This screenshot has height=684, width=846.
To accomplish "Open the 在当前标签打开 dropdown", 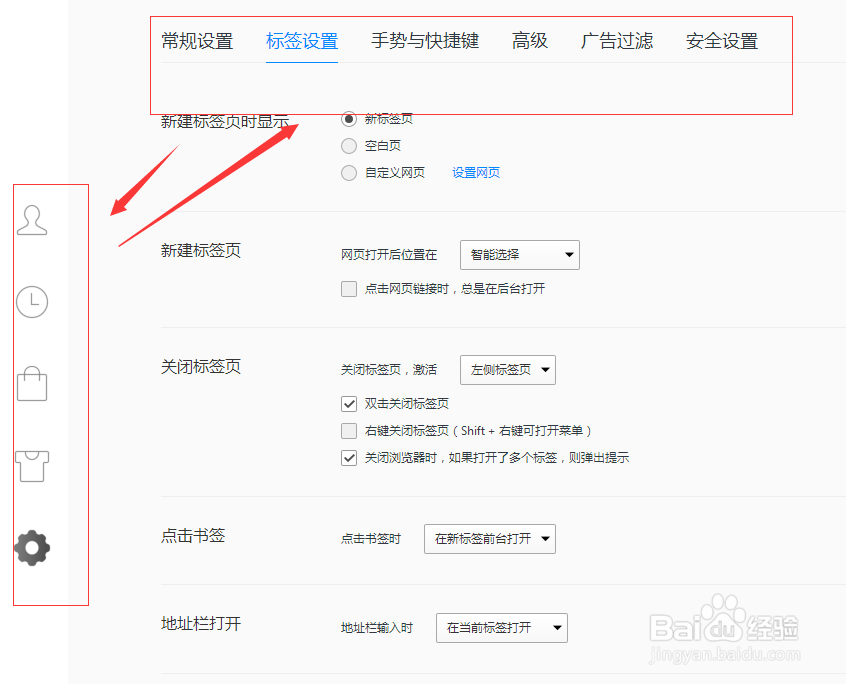I will [501, 628].
